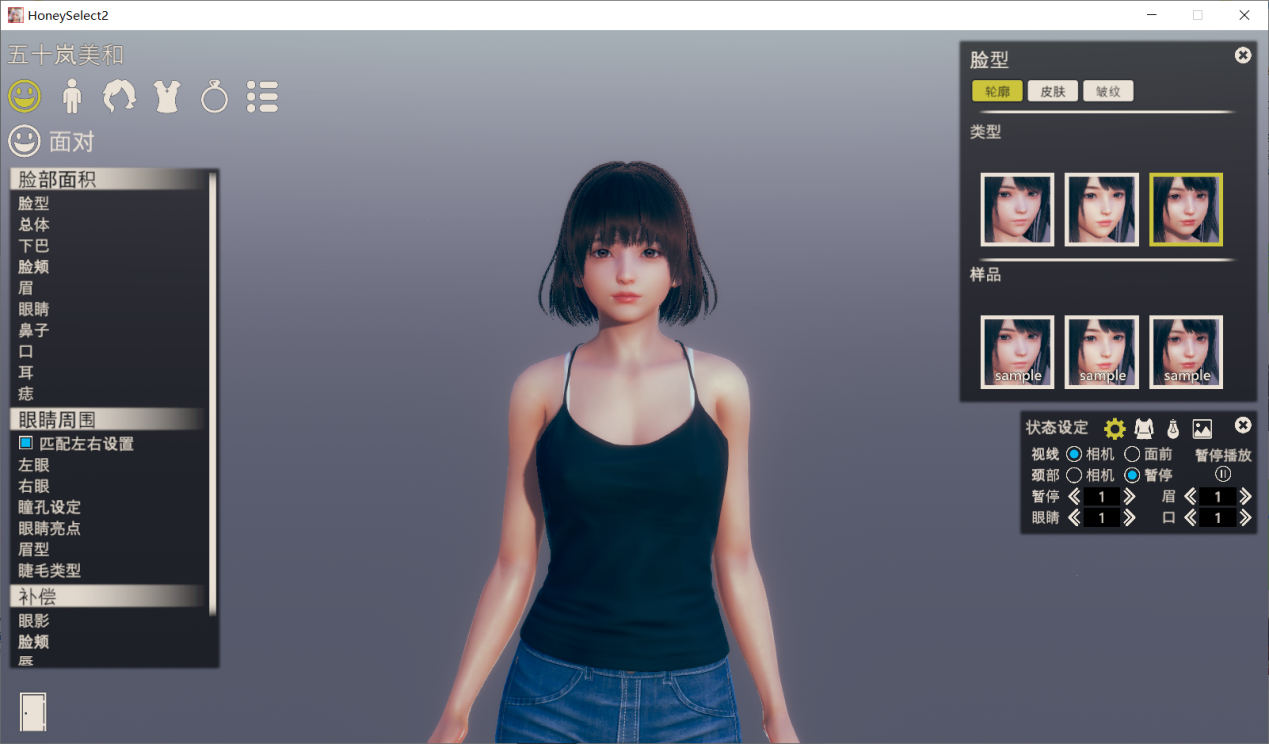
Task: Increase the 眉 value with the right arrow
Action: pyautogui.click(x=1246, y=496)
